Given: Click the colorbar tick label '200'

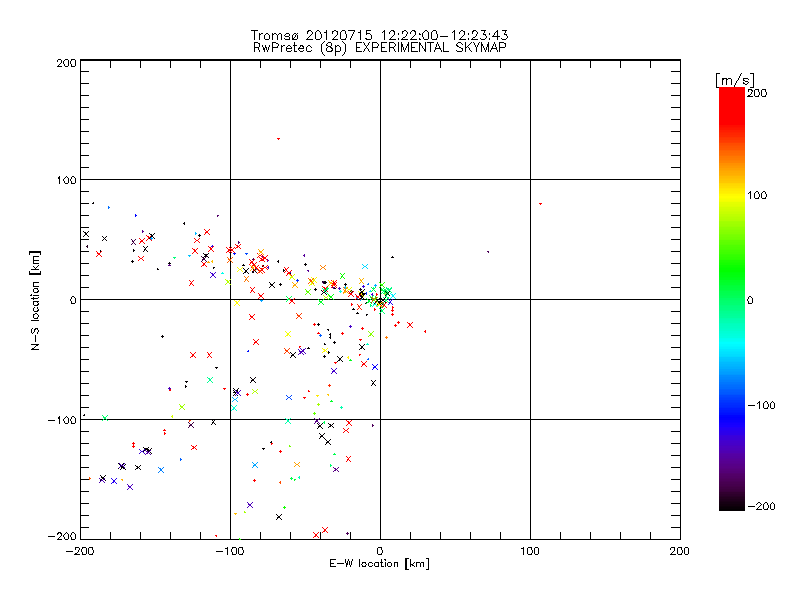Looking at the screenshot, I should 757,93.
